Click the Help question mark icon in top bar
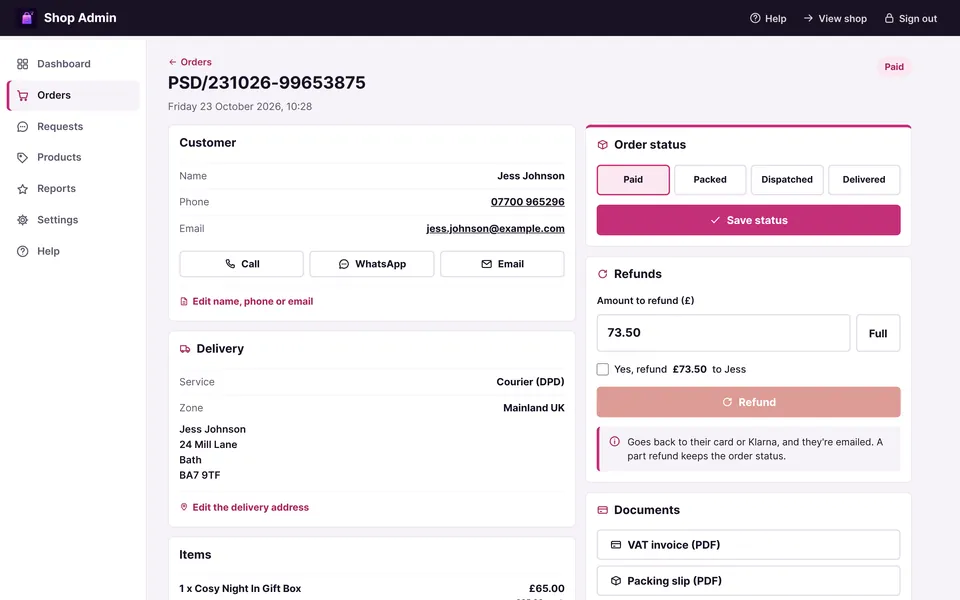Viewport: 960px width, 600px height. 755,18
